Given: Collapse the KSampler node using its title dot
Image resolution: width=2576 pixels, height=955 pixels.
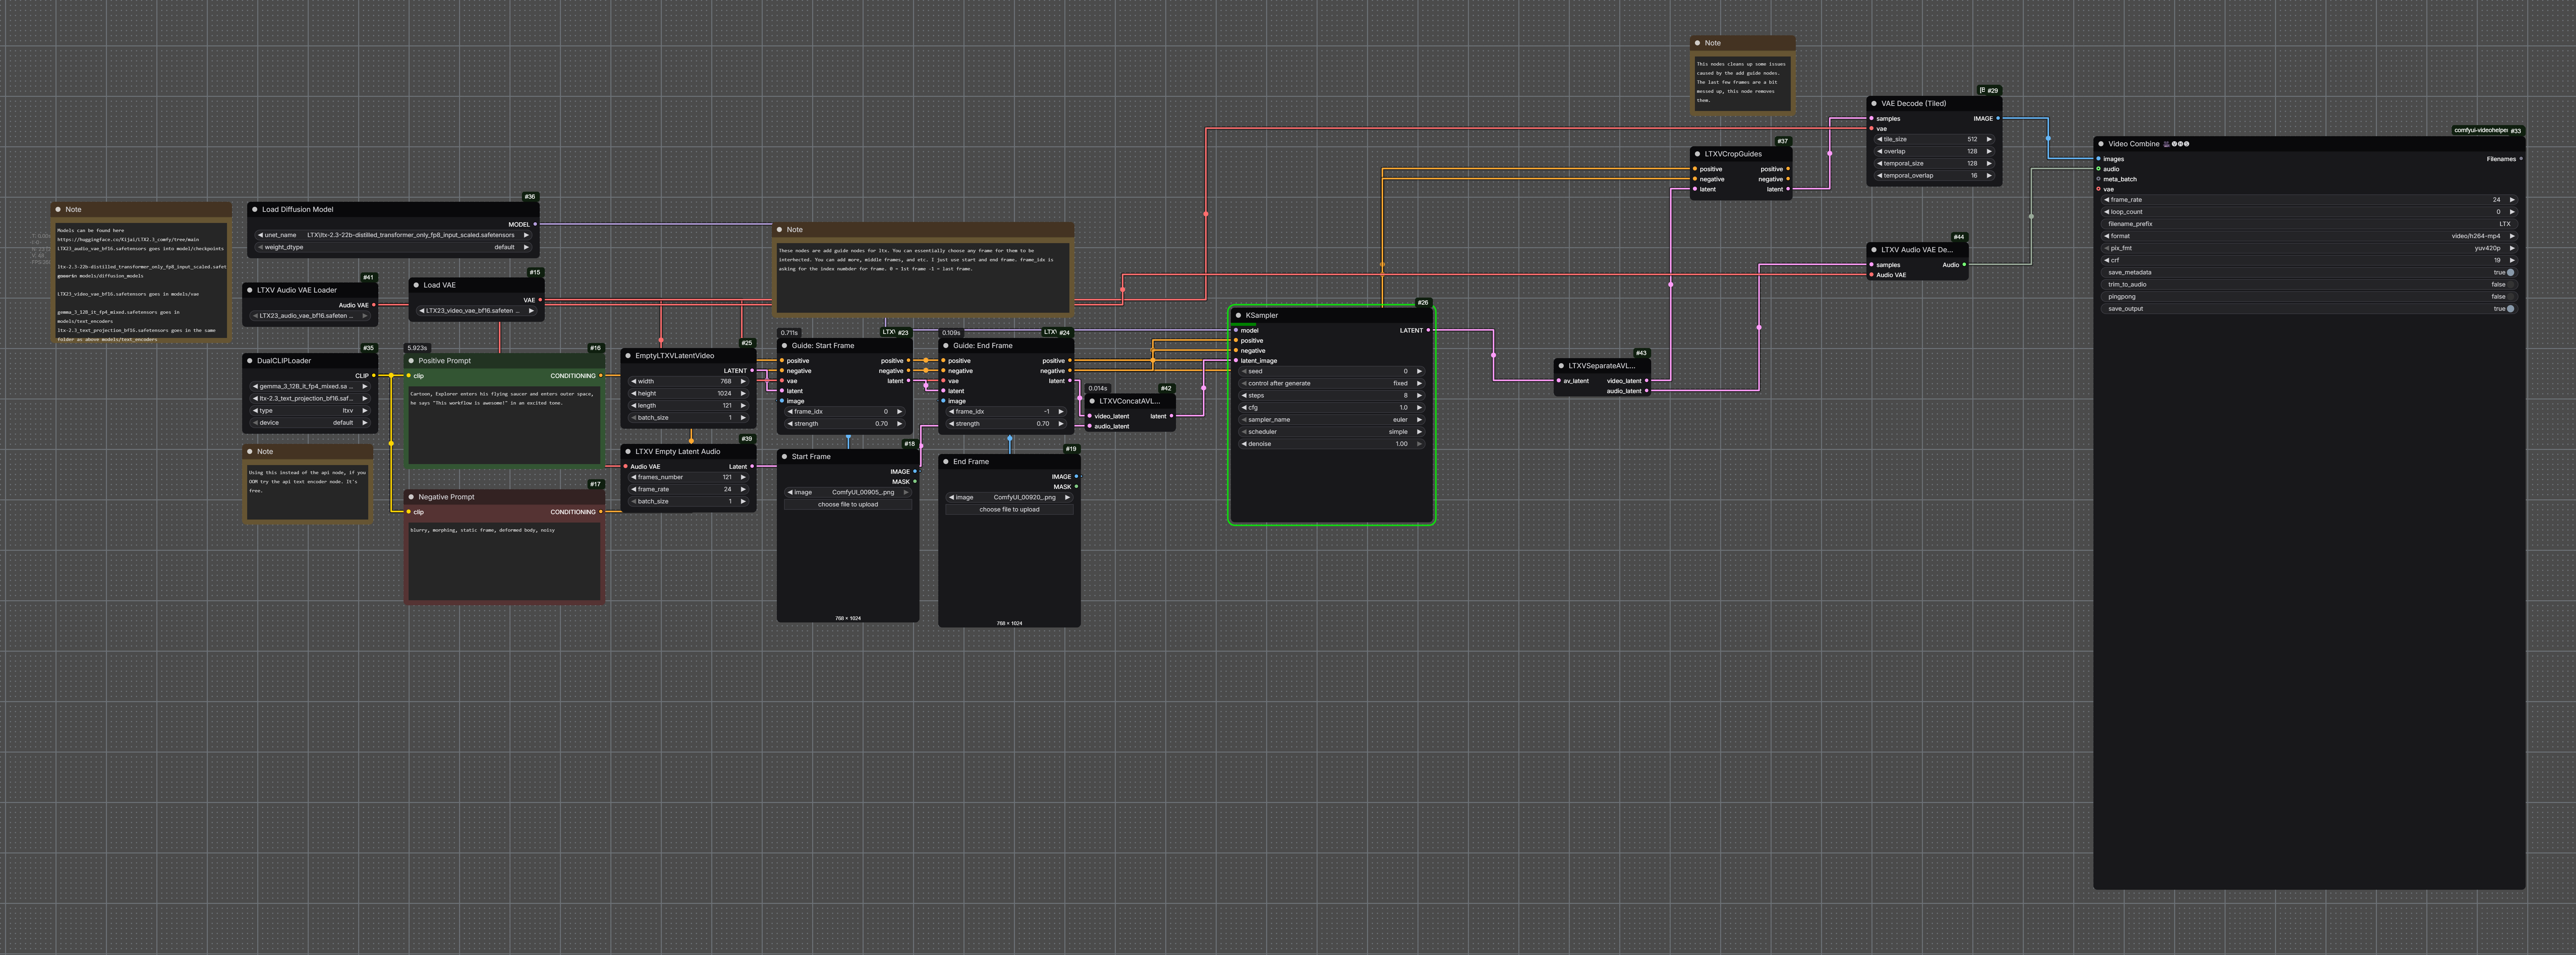Looking at the screenshot, I should [x=1238, y=315].
